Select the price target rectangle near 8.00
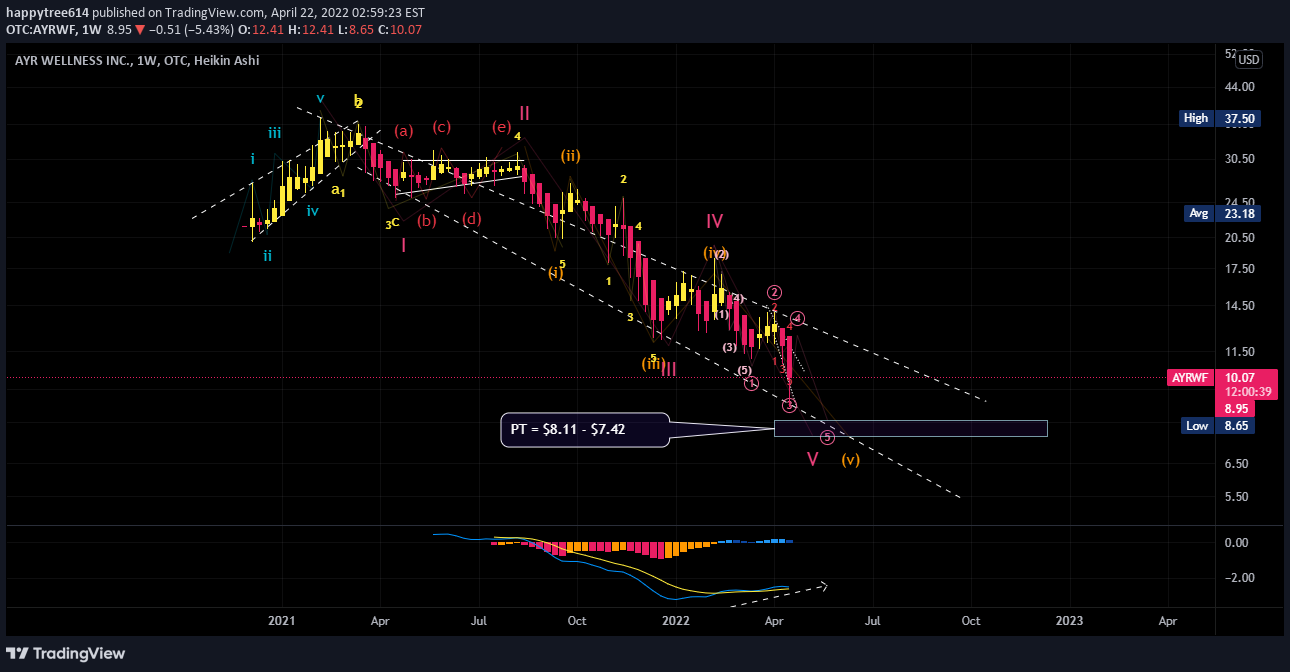1290x672 pixels. (x=910, y=429)
